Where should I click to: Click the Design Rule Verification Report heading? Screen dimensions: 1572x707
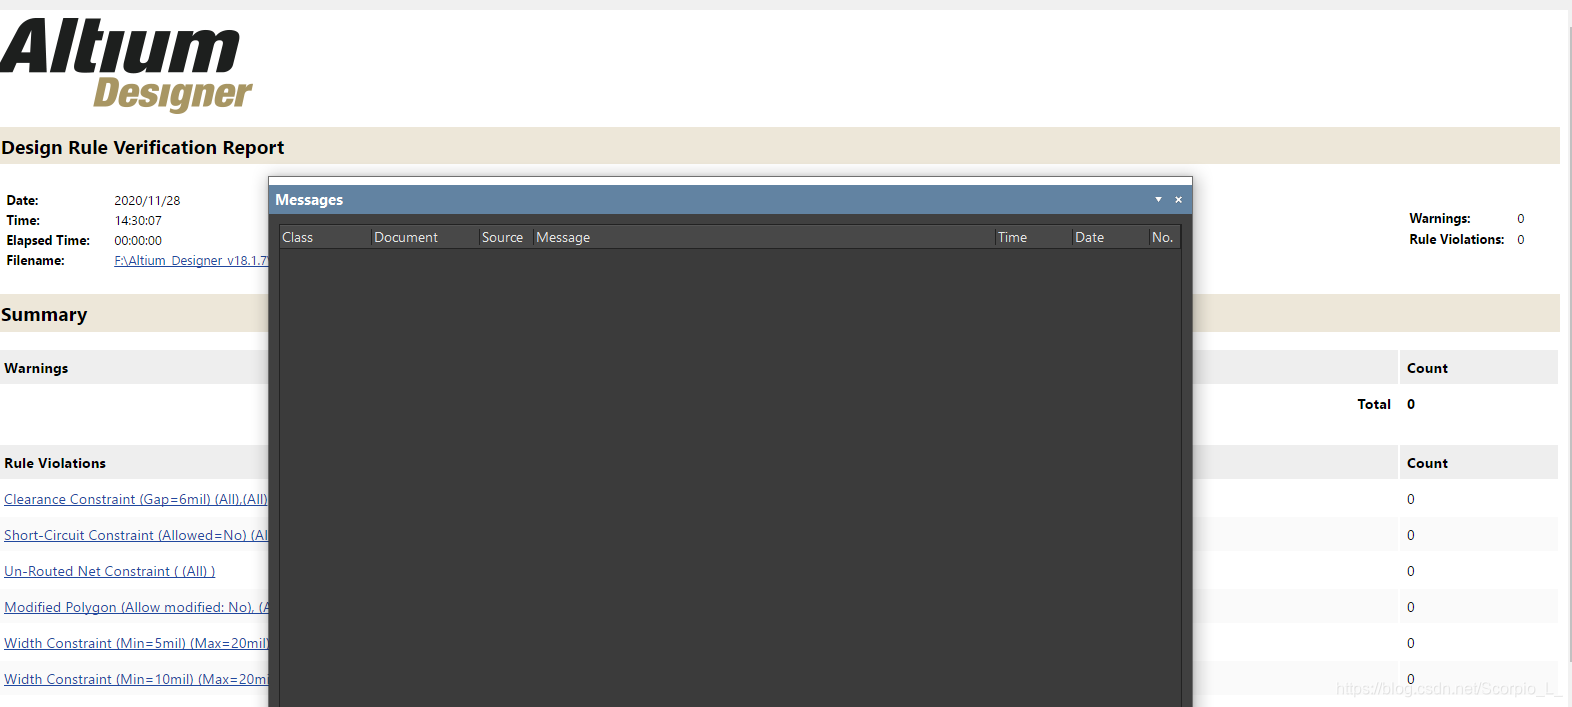point(143,147)
